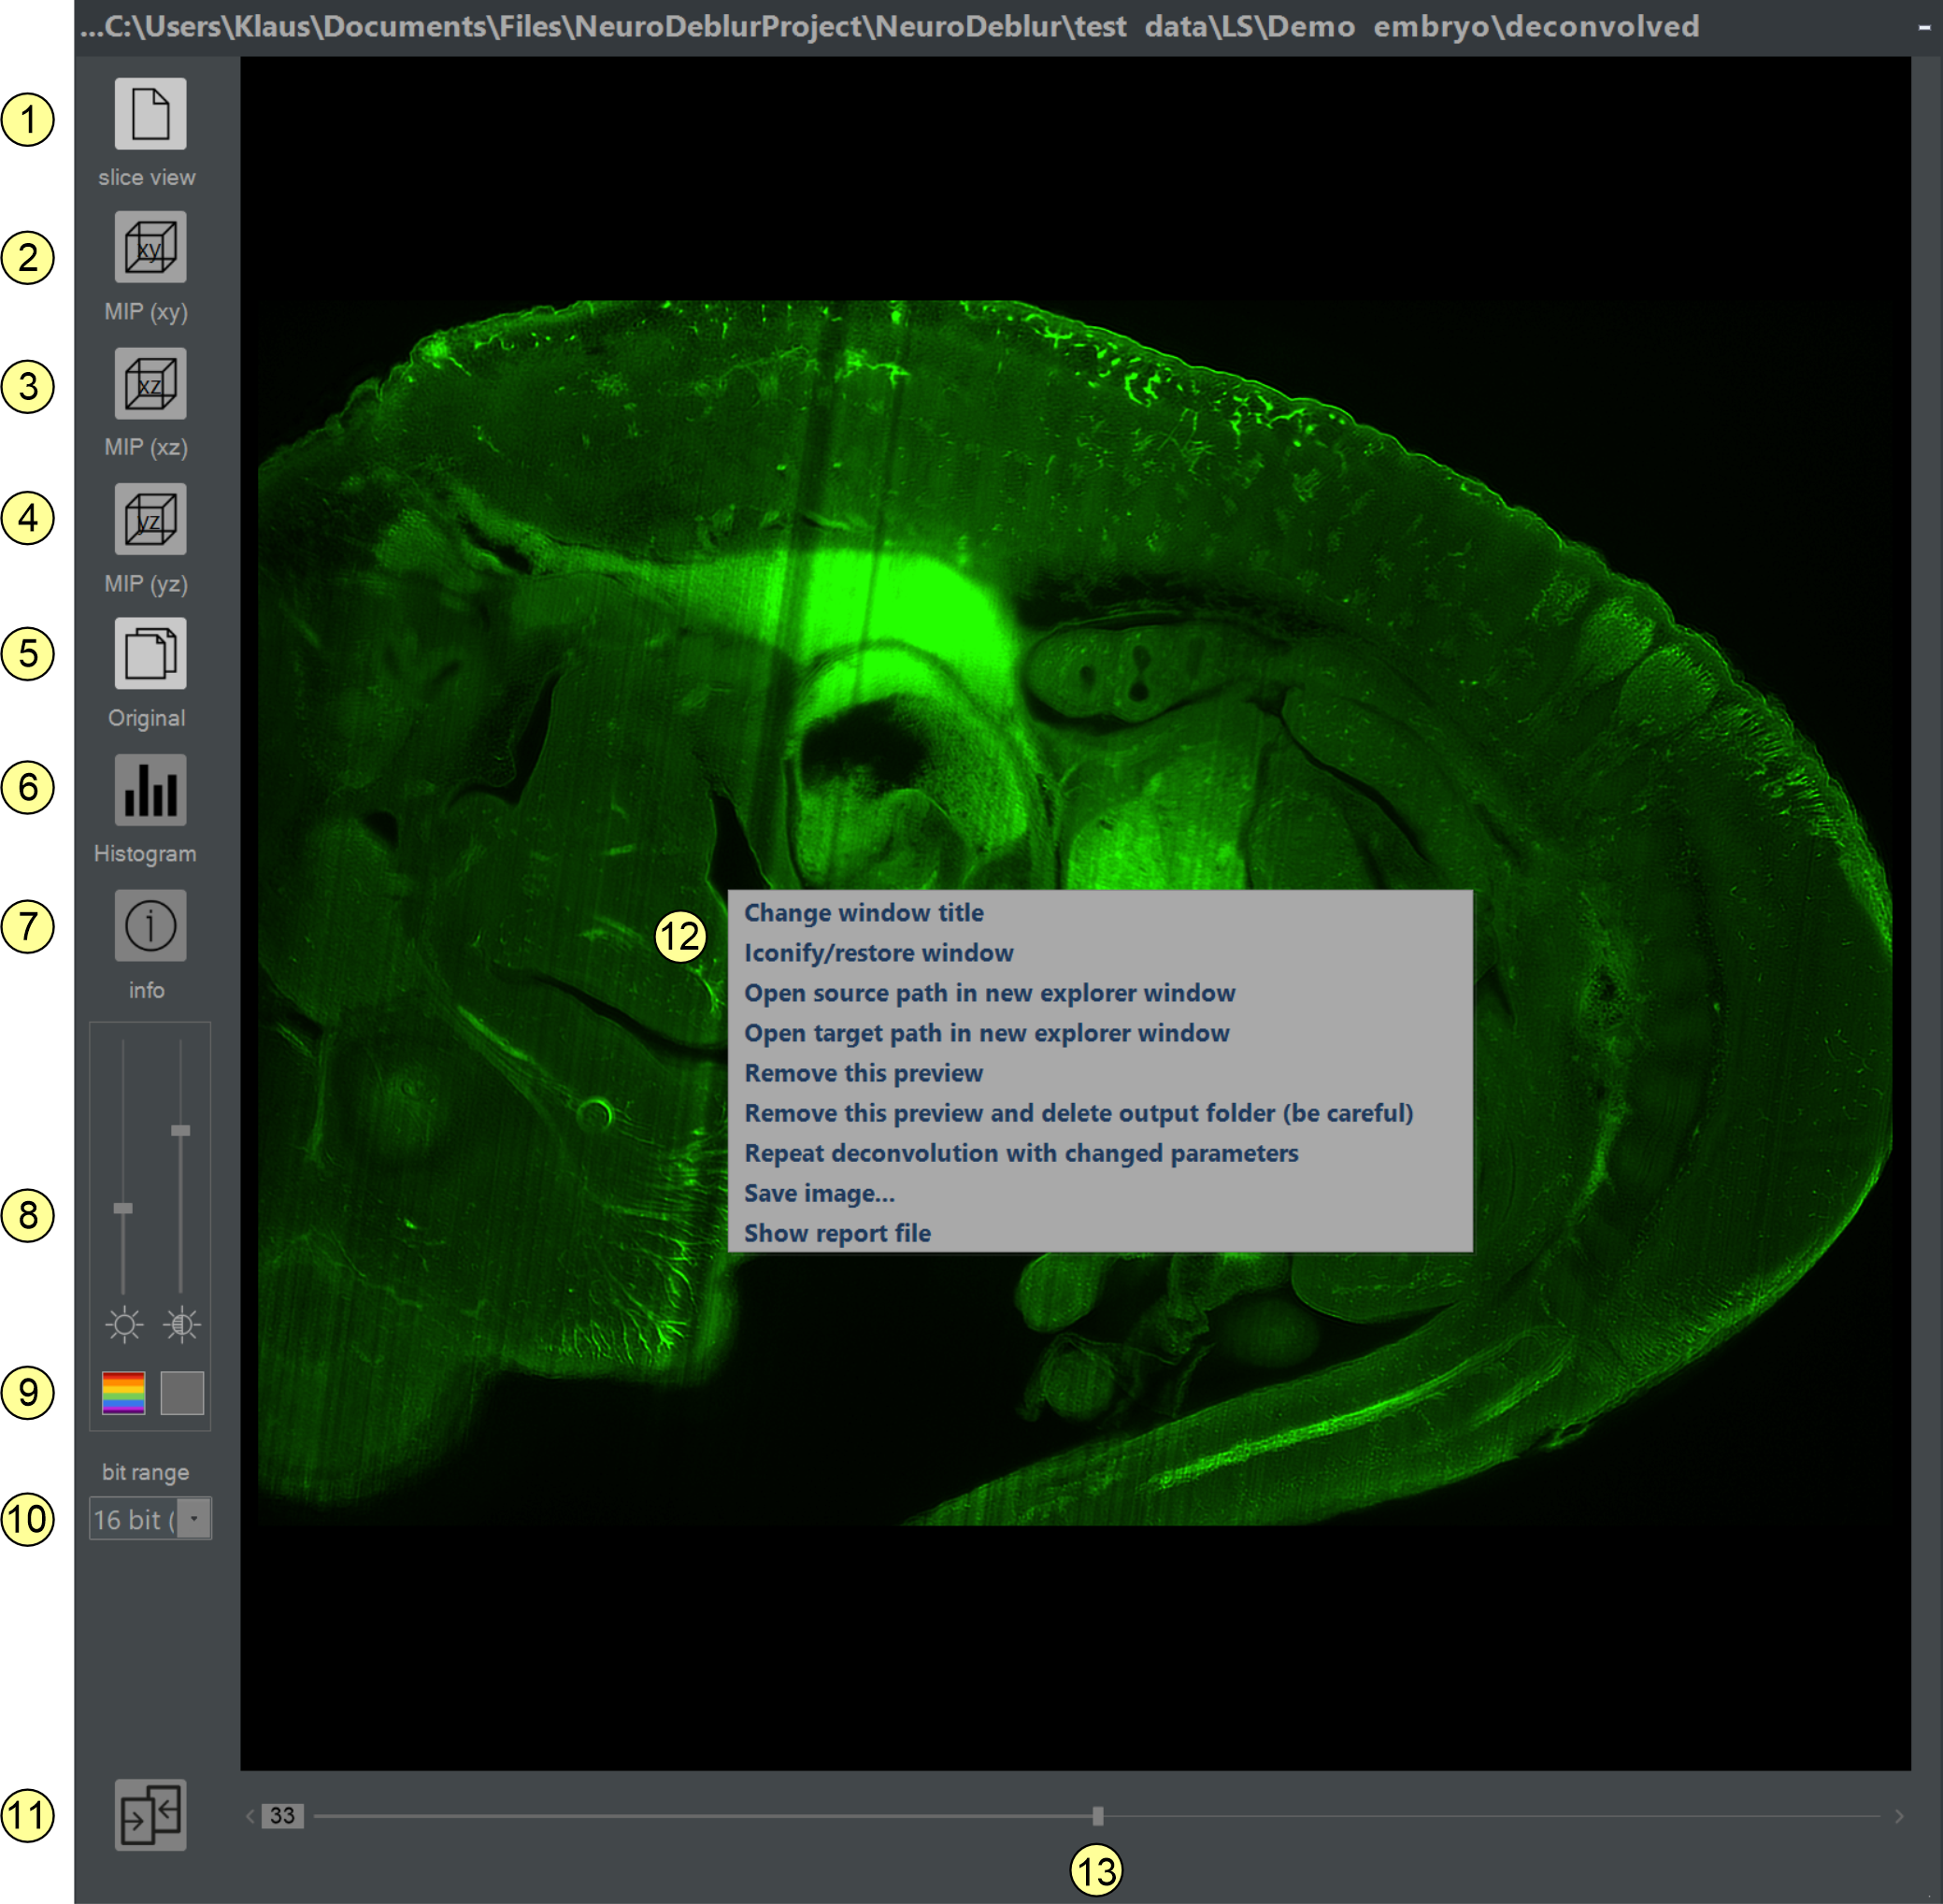Select the slice view icon

click(150, 113)
